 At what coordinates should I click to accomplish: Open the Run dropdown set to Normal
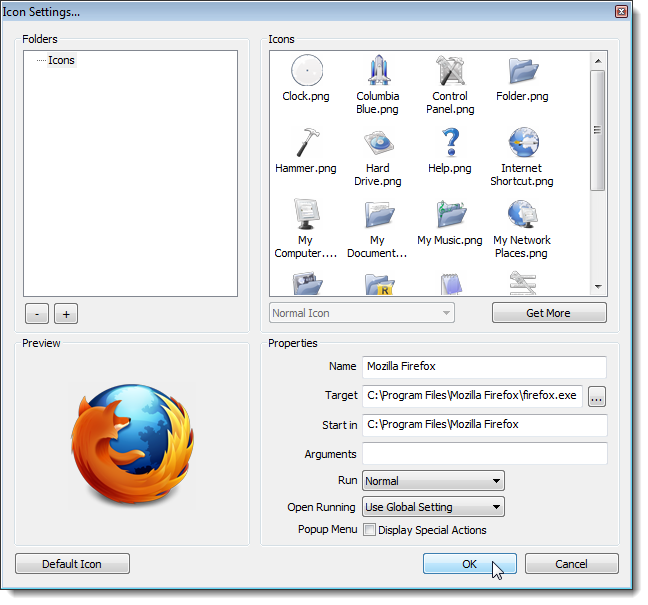[x=433, y=481]
